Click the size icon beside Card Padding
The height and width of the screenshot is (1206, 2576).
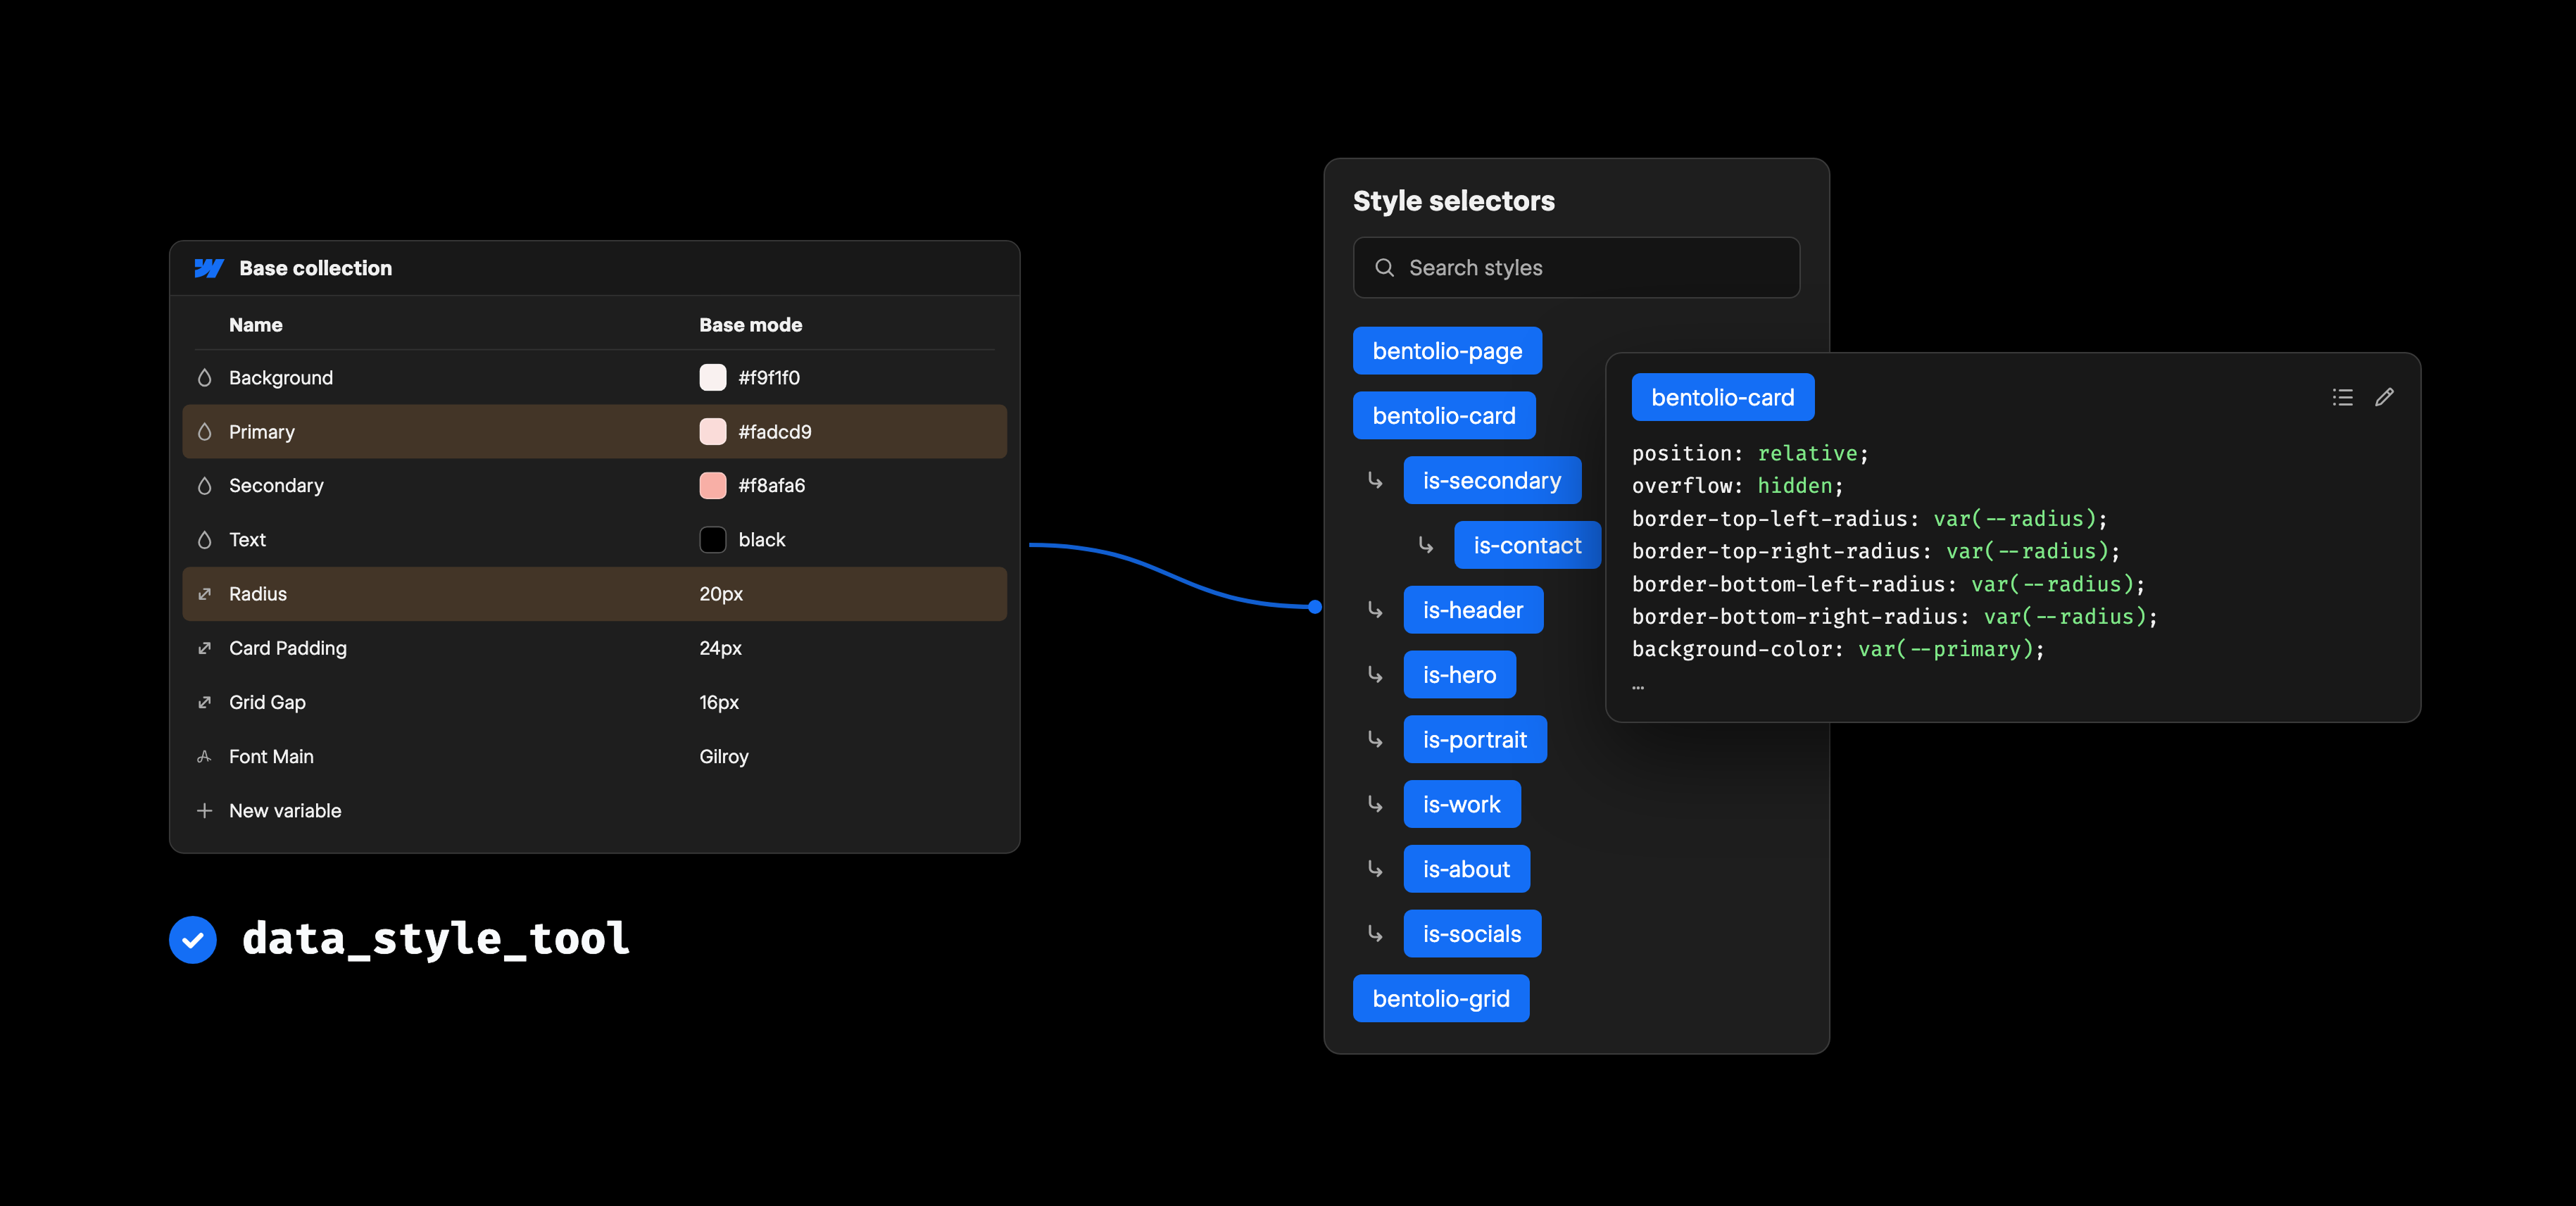point(205,648)
